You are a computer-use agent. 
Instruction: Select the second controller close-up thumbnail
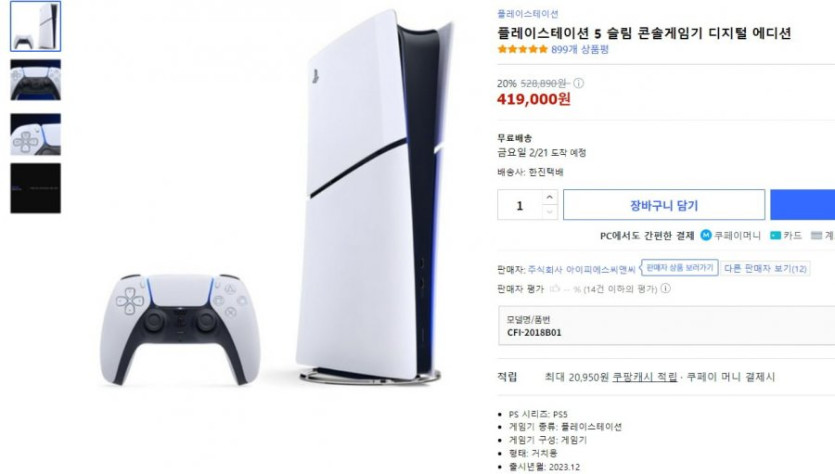[36, 80]
